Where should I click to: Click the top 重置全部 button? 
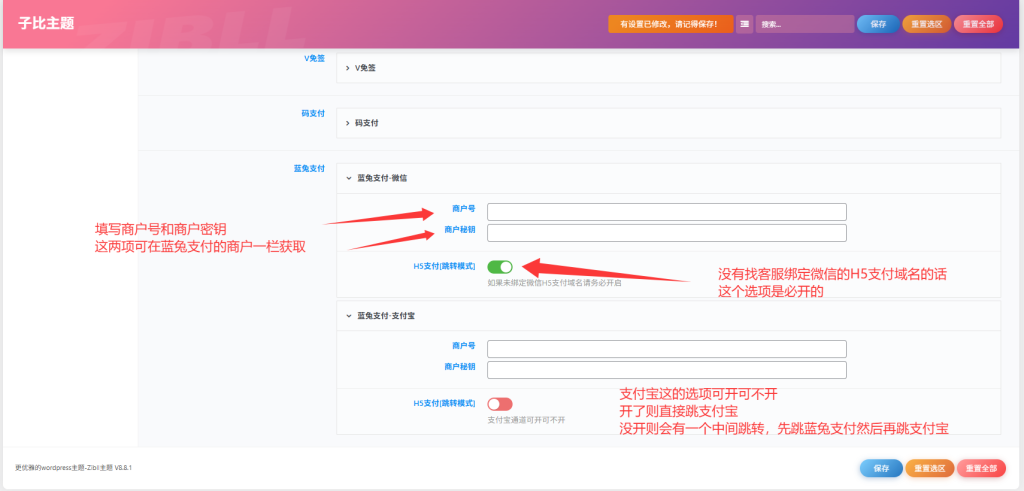978,24
